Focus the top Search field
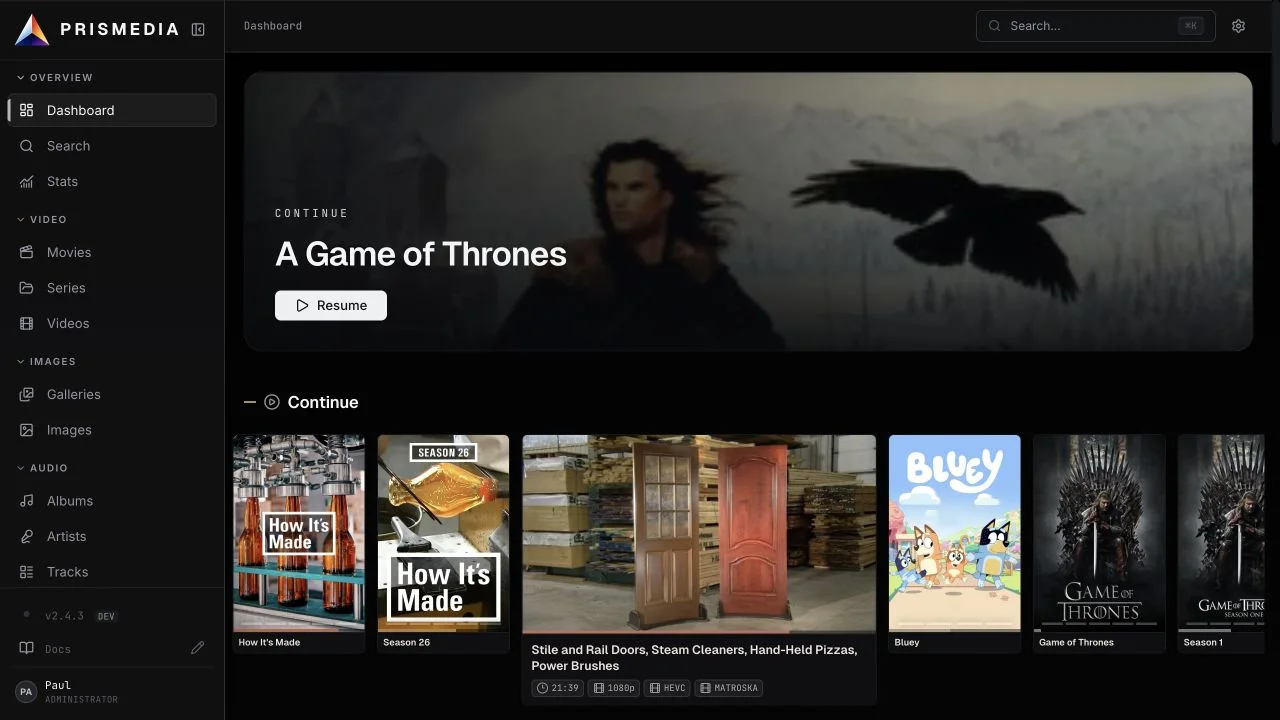Screen dimensions: 1280x720 [1096, 26]
